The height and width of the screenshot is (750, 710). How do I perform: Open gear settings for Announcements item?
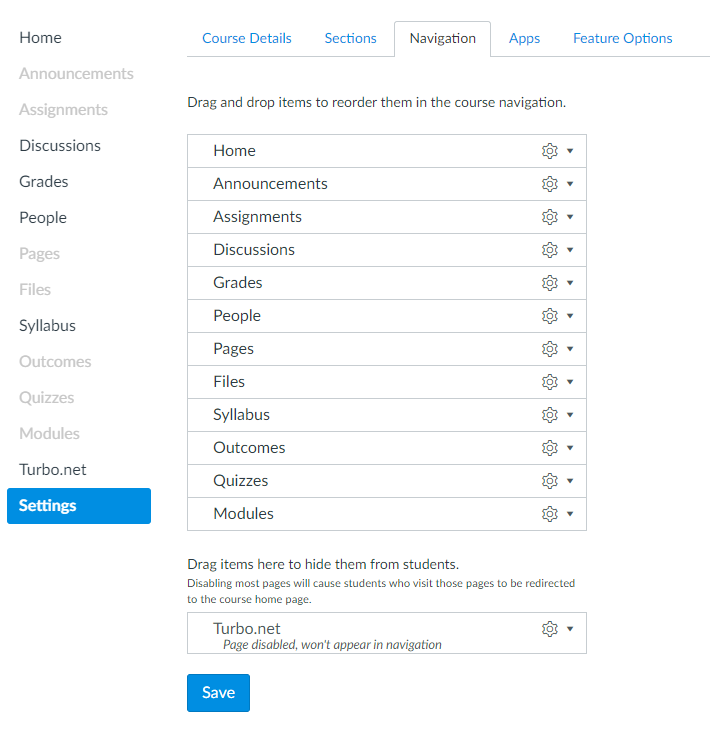point(549,184)
